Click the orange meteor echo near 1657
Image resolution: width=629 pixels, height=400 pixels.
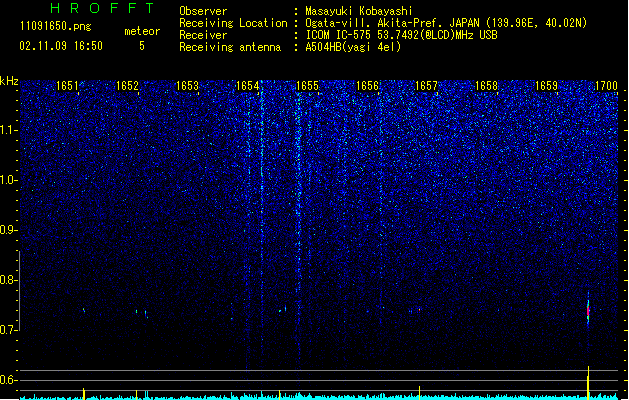pos(420,310)
